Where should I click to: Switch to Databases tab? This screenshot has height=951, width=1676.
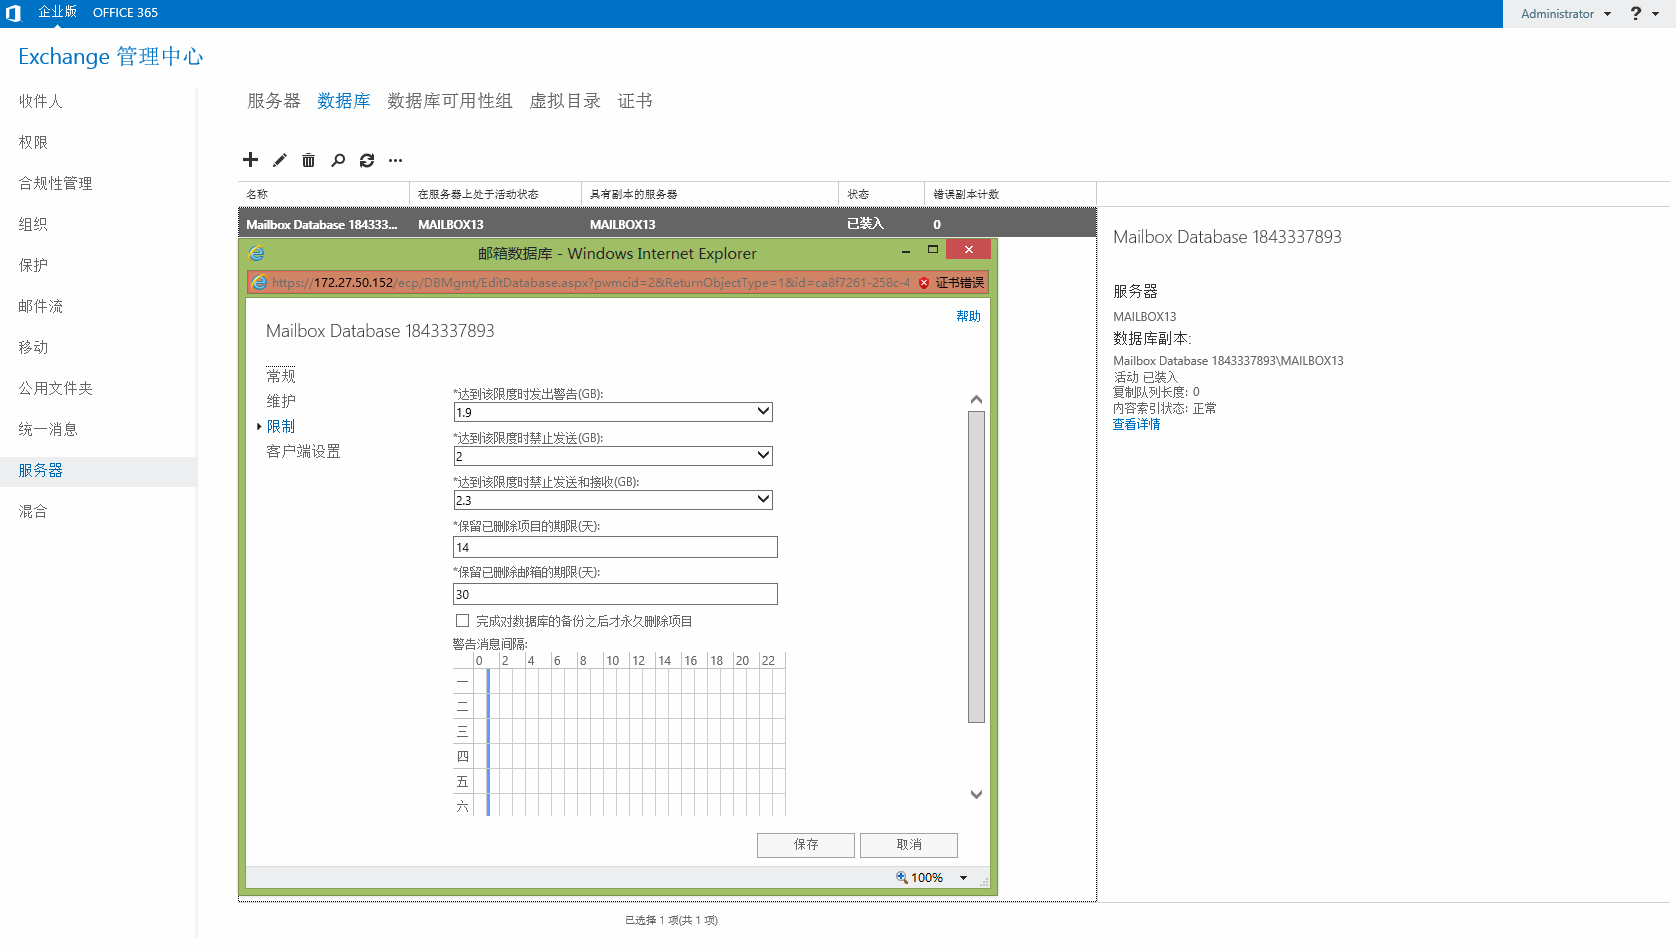coord(344,101)
